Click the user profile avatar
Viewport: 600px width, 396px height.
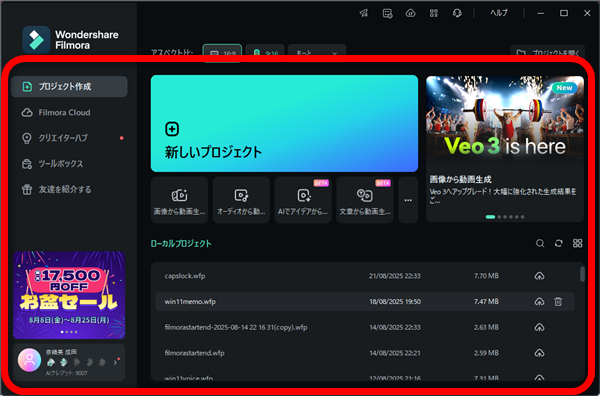[29, 360]
